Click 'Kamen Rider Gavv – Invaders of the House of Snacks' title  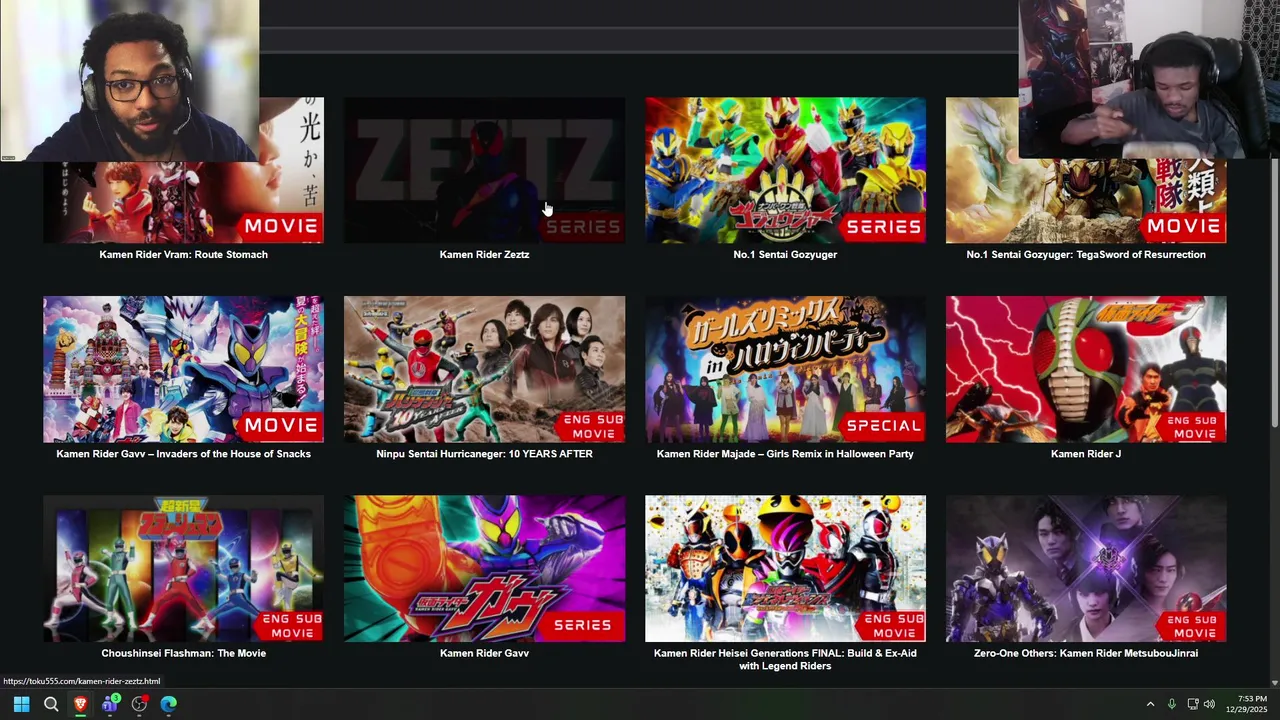coord(183,453)
